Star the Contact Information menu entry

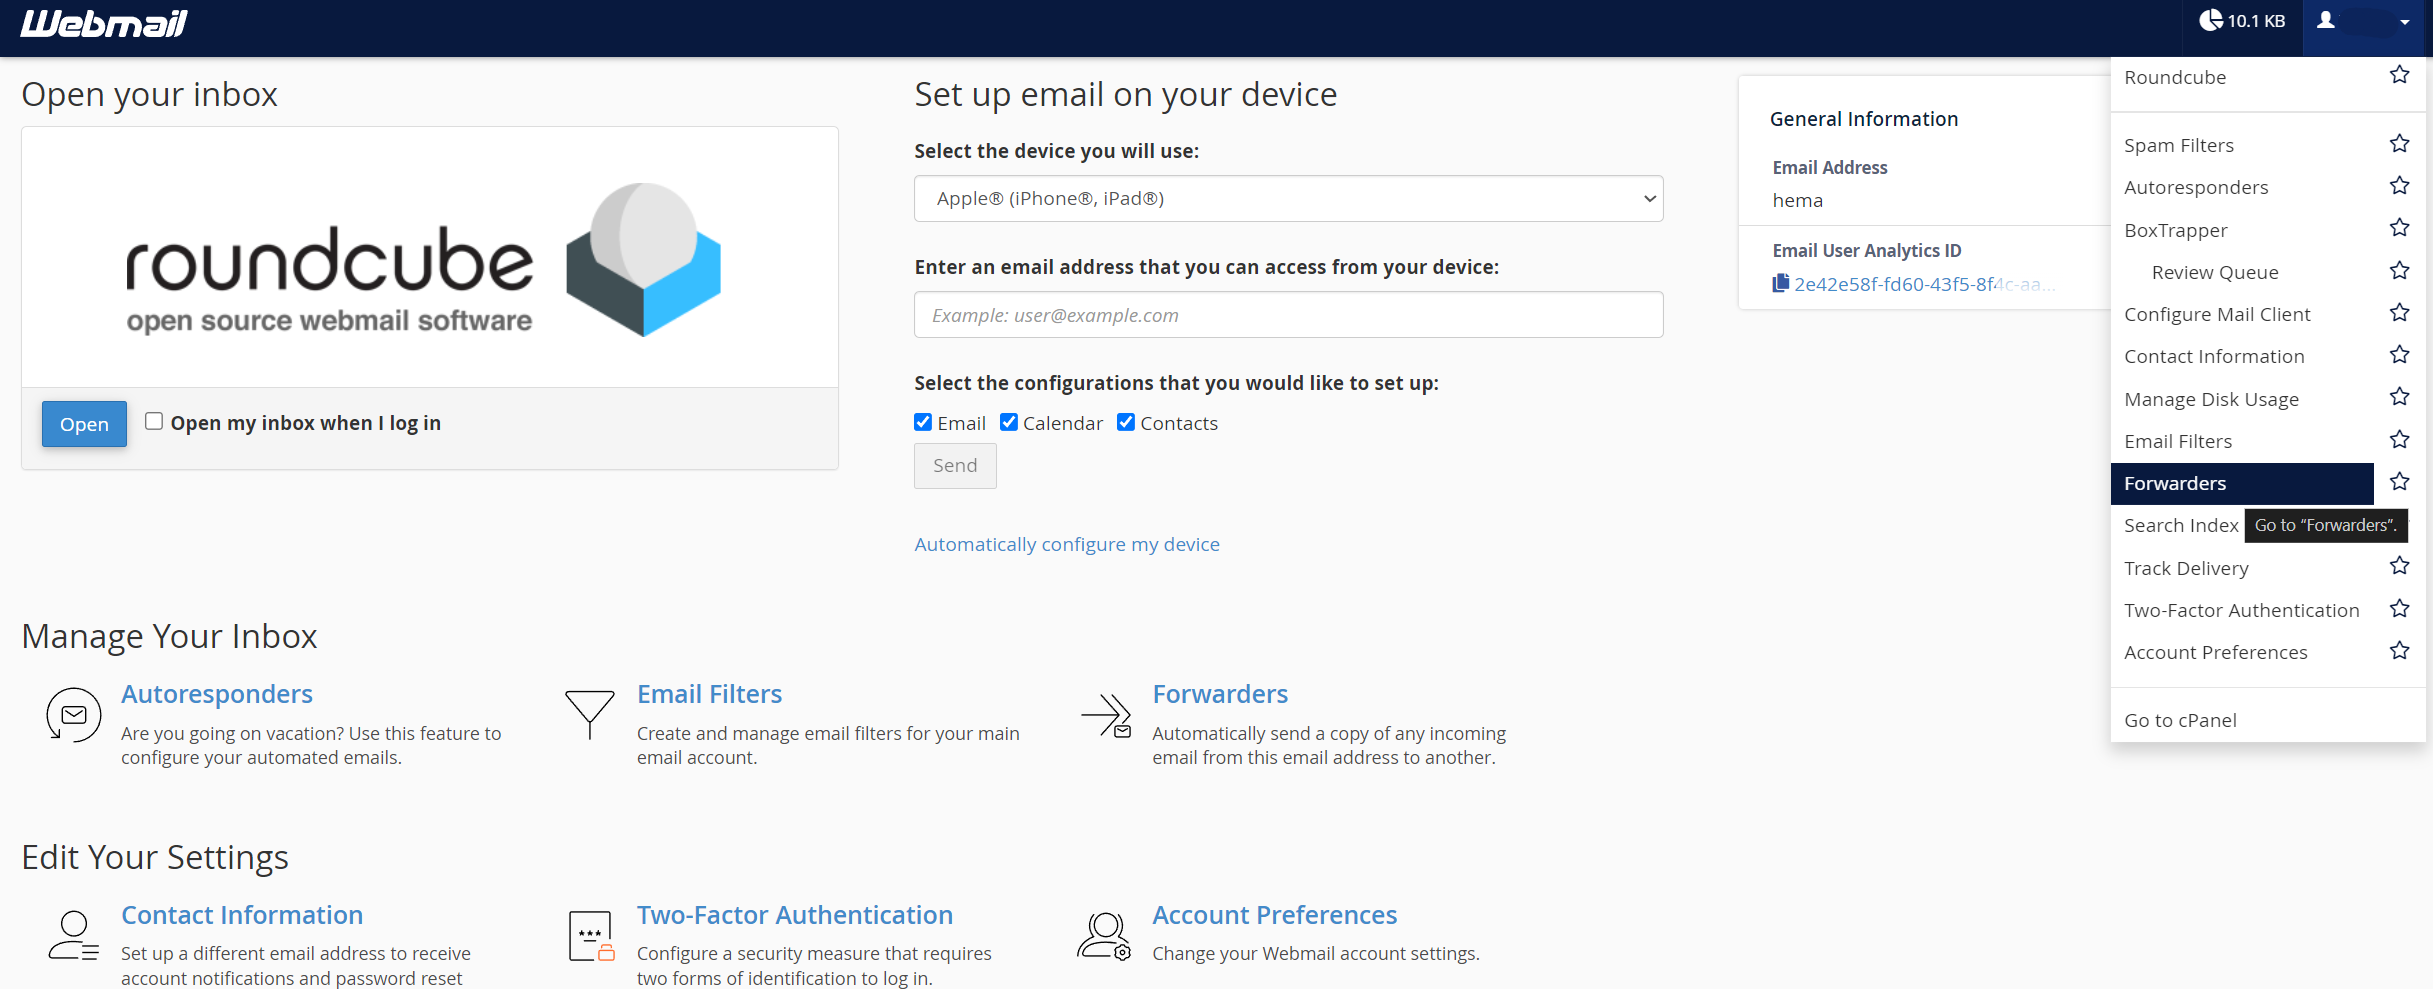click(2399, 354)
